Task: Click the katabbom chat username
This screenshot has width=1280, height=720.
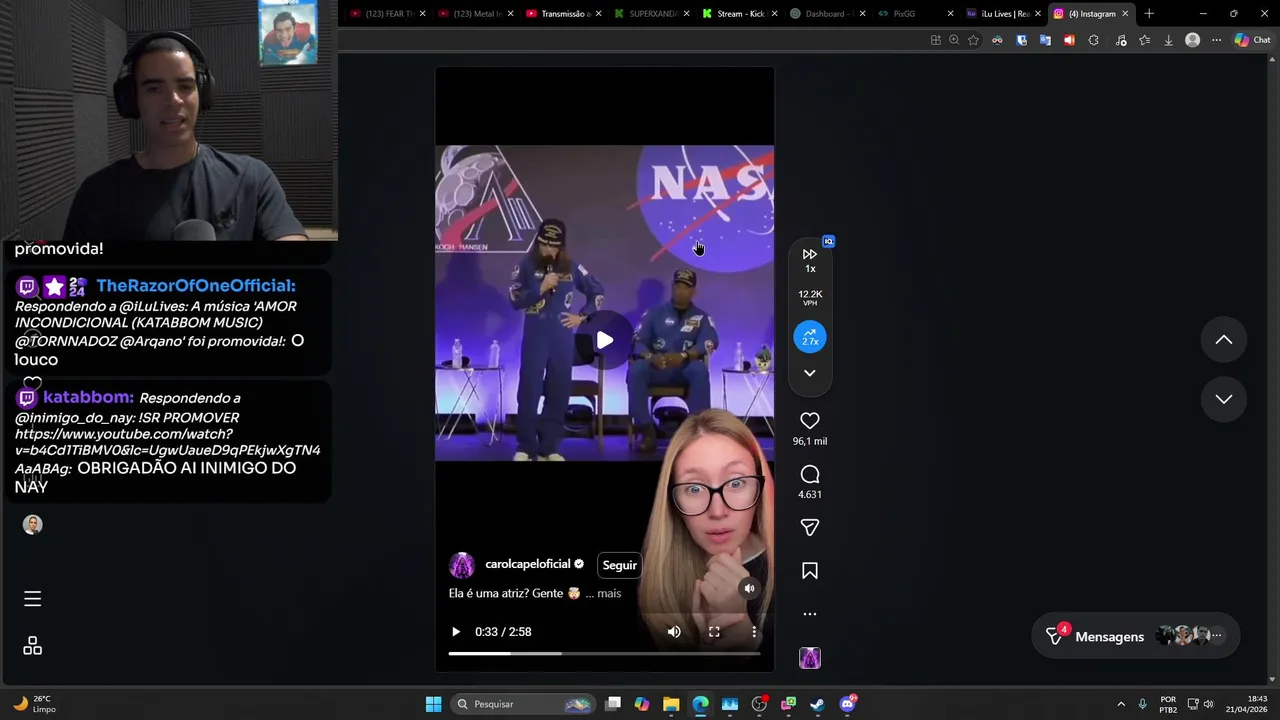Action: 88,397
